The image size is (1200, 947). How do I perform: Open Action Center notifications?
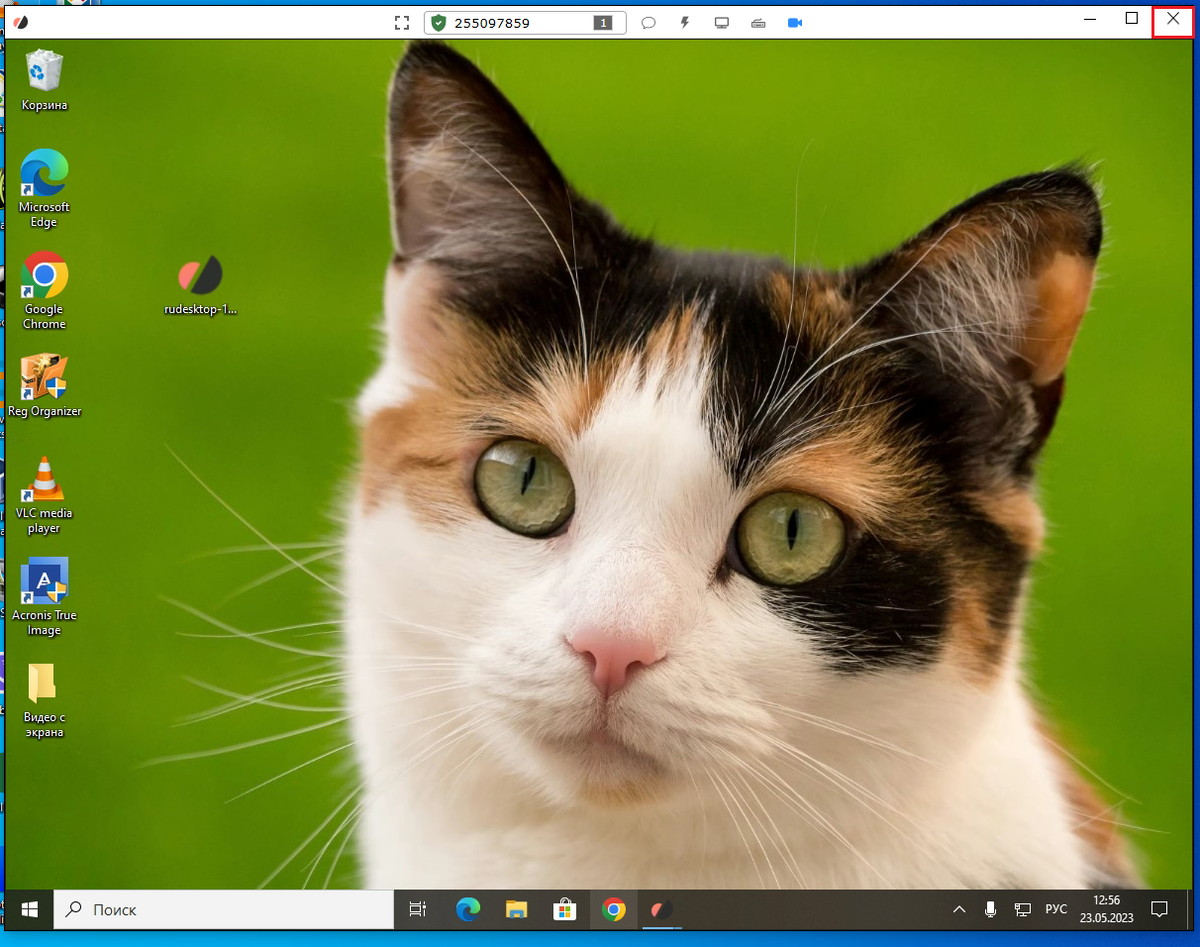pyautogui.click(x=1158, y=909)
